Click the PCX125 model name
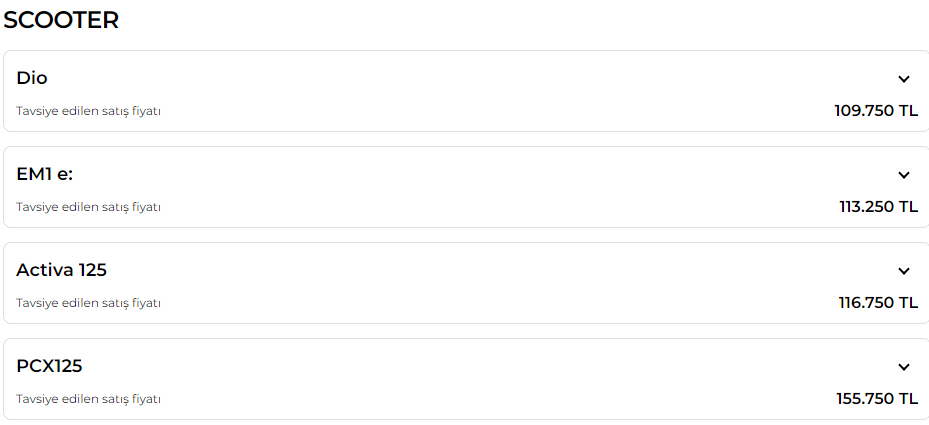The height and width of the screenshot is (425, 929). [49, 366]
